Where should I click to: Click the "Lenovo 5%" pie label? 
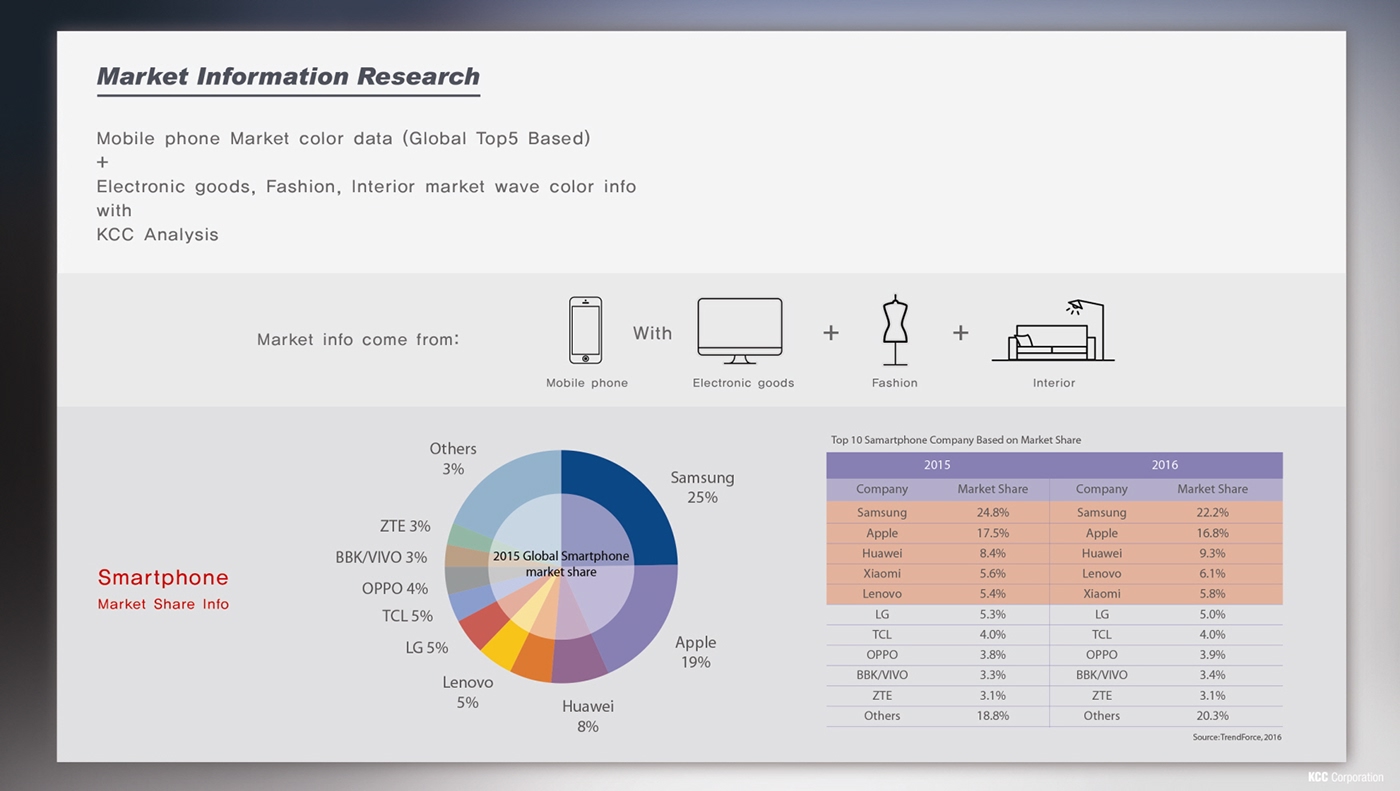(x=468, y=692)
